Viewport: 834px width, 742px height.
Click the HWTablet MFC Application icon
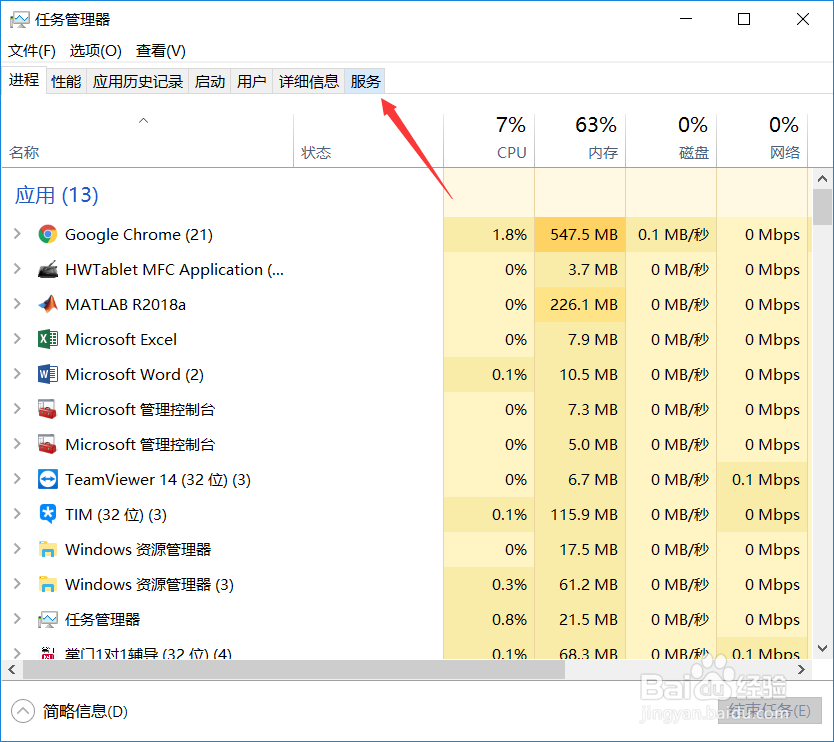(48, 269)
